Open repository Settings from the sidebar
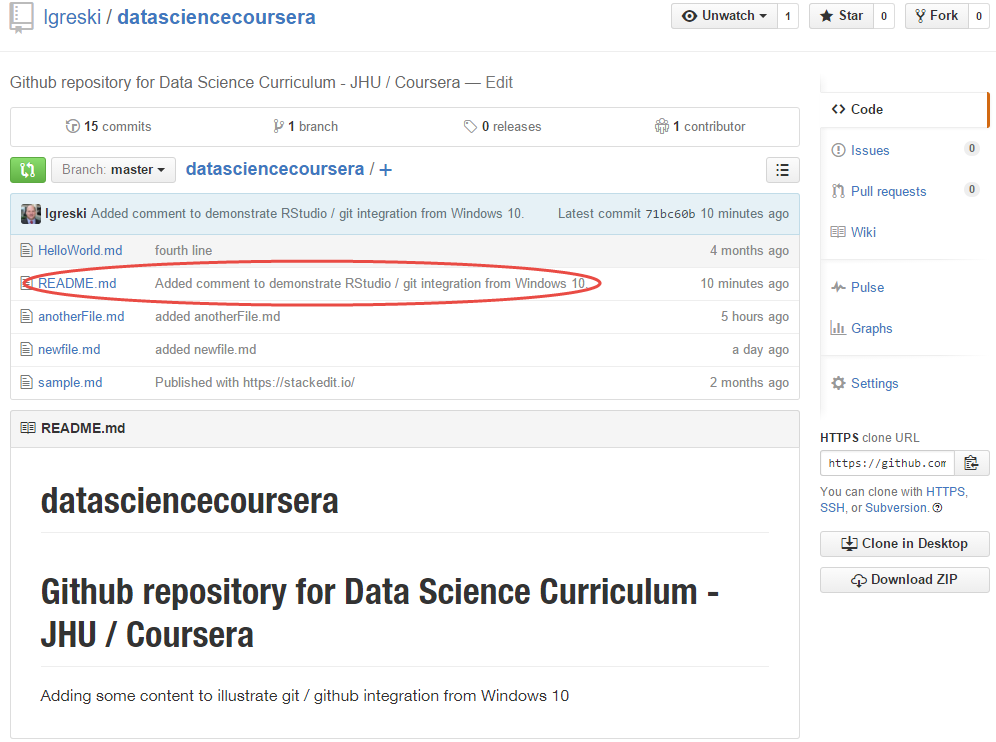 (x=873, y=383)
